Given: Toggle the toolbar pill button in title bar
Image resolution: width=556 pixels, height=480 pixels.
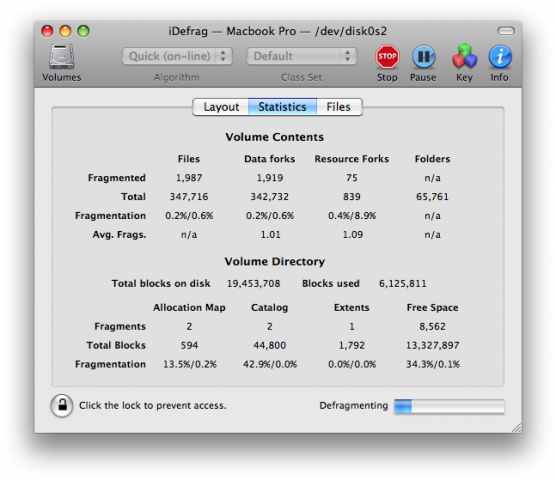Looking at the screenshot, I should 506,31.
